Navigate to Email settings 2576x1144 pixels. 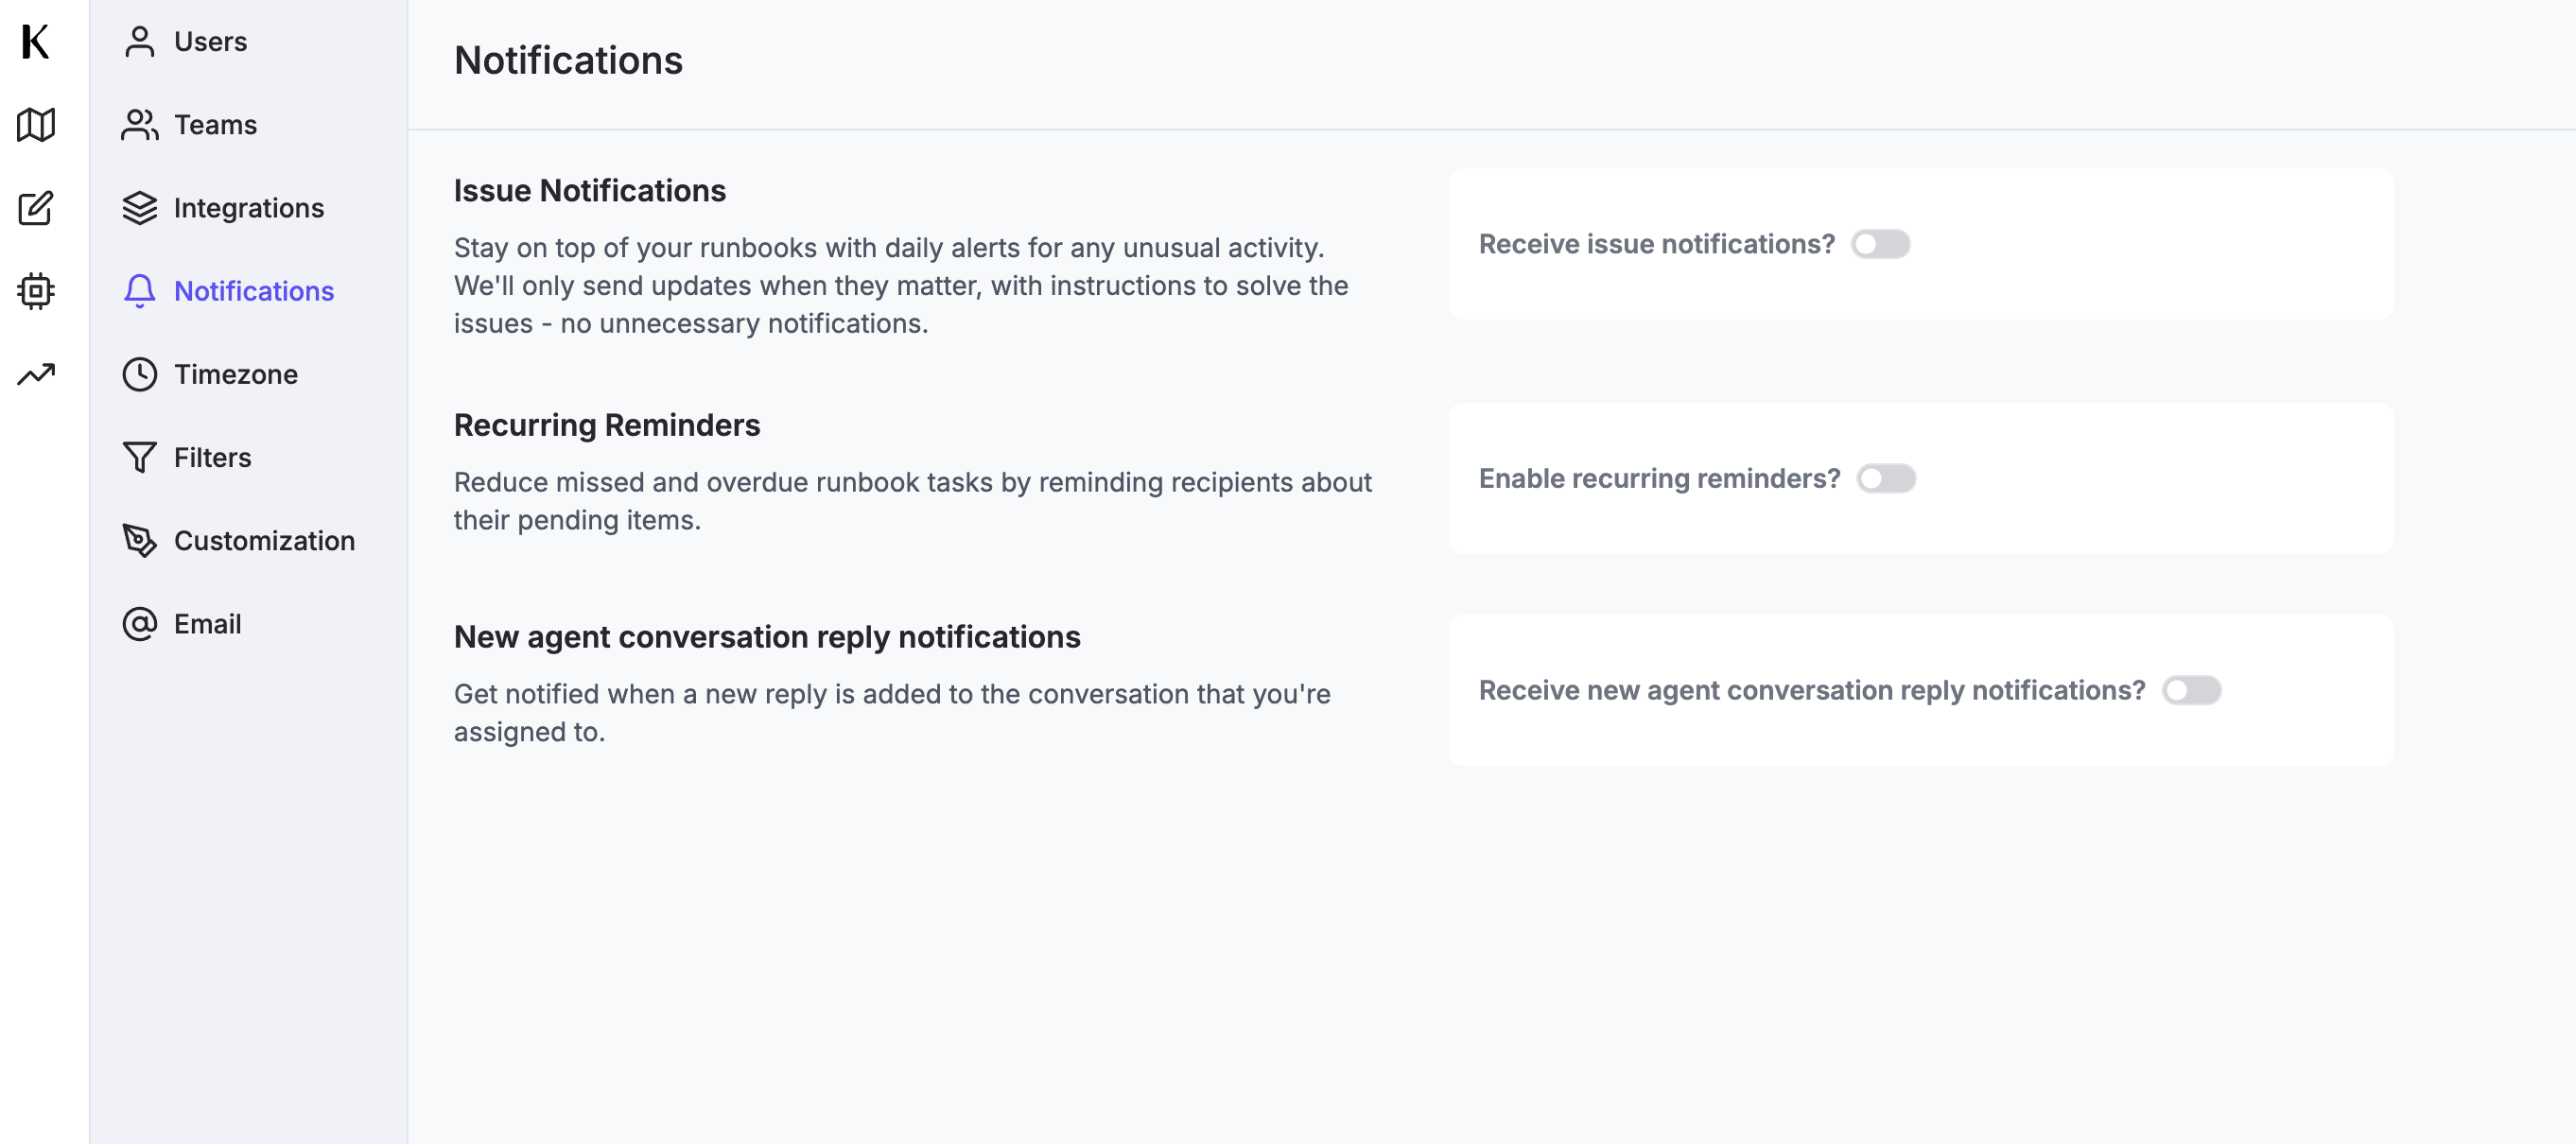[x=208, y=623]
